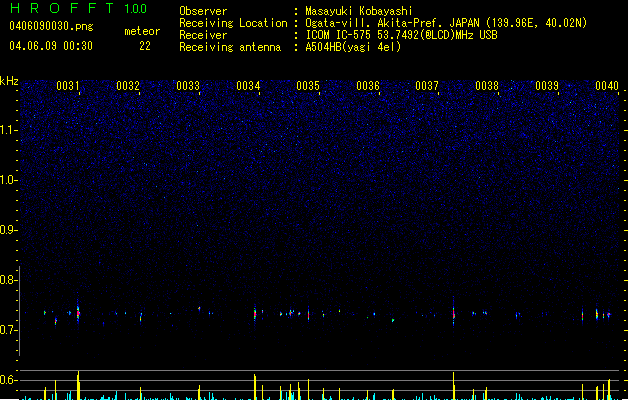Image resolution: width=629 pixels, height=400 pixels.
Task: Click the kHz axis unit label
Action: (9, 81)
